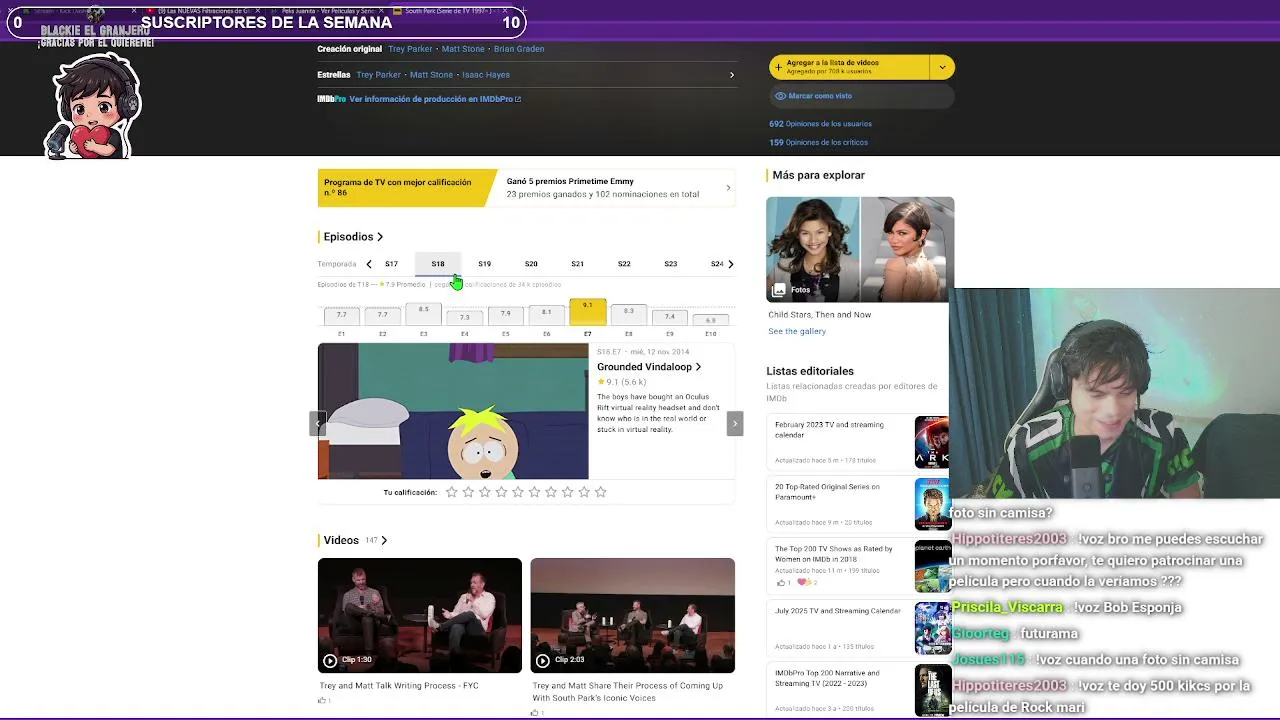Screen dimensions: 1280x720
Task: Click the July 2025 calendar list thumbnail
Action: (x=932, y=628)
